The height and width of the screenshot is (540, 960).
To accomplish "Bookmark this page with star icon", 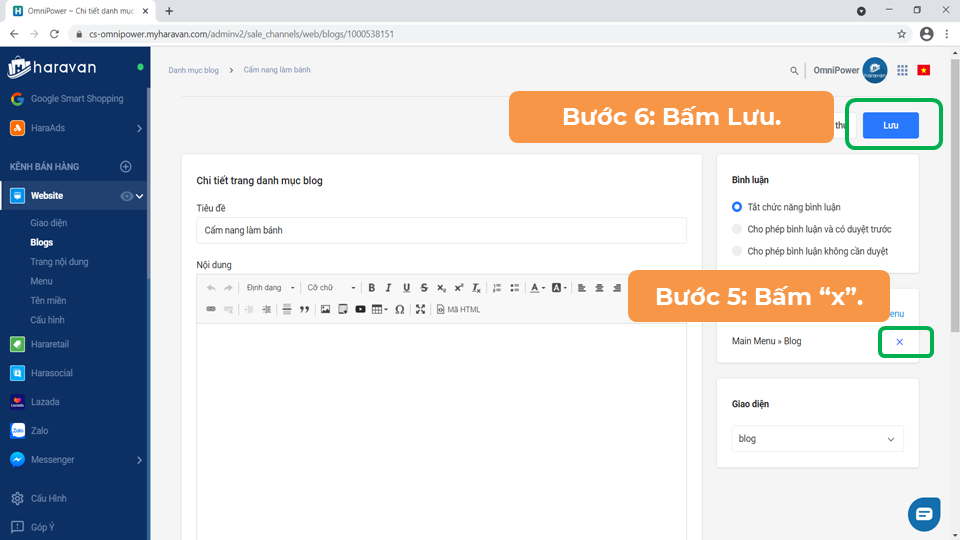I will tap(901, 34).
